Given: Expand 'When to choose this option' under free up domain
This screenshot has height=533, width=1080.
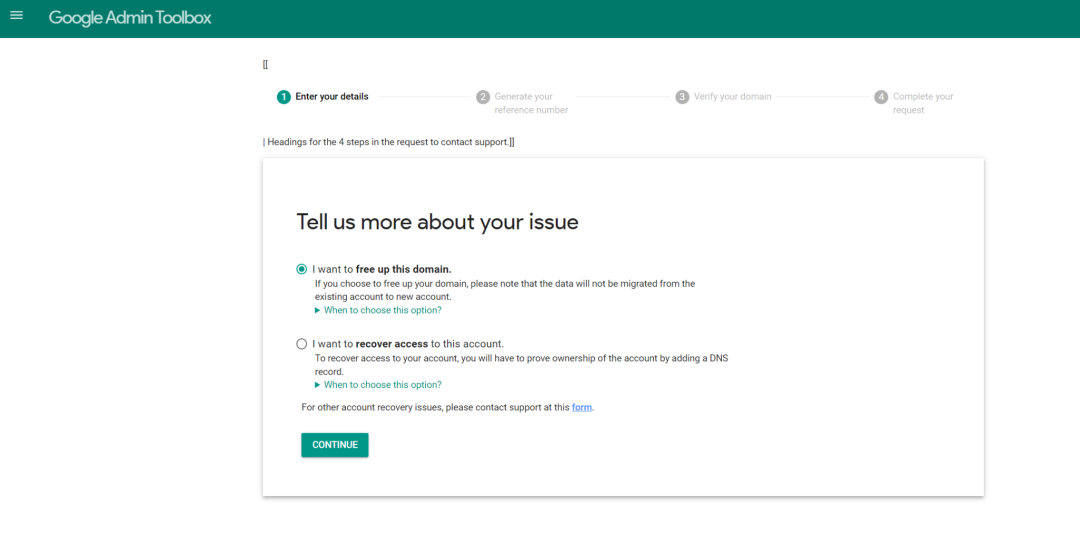Looking at the screenshot, I should [378, 310].
